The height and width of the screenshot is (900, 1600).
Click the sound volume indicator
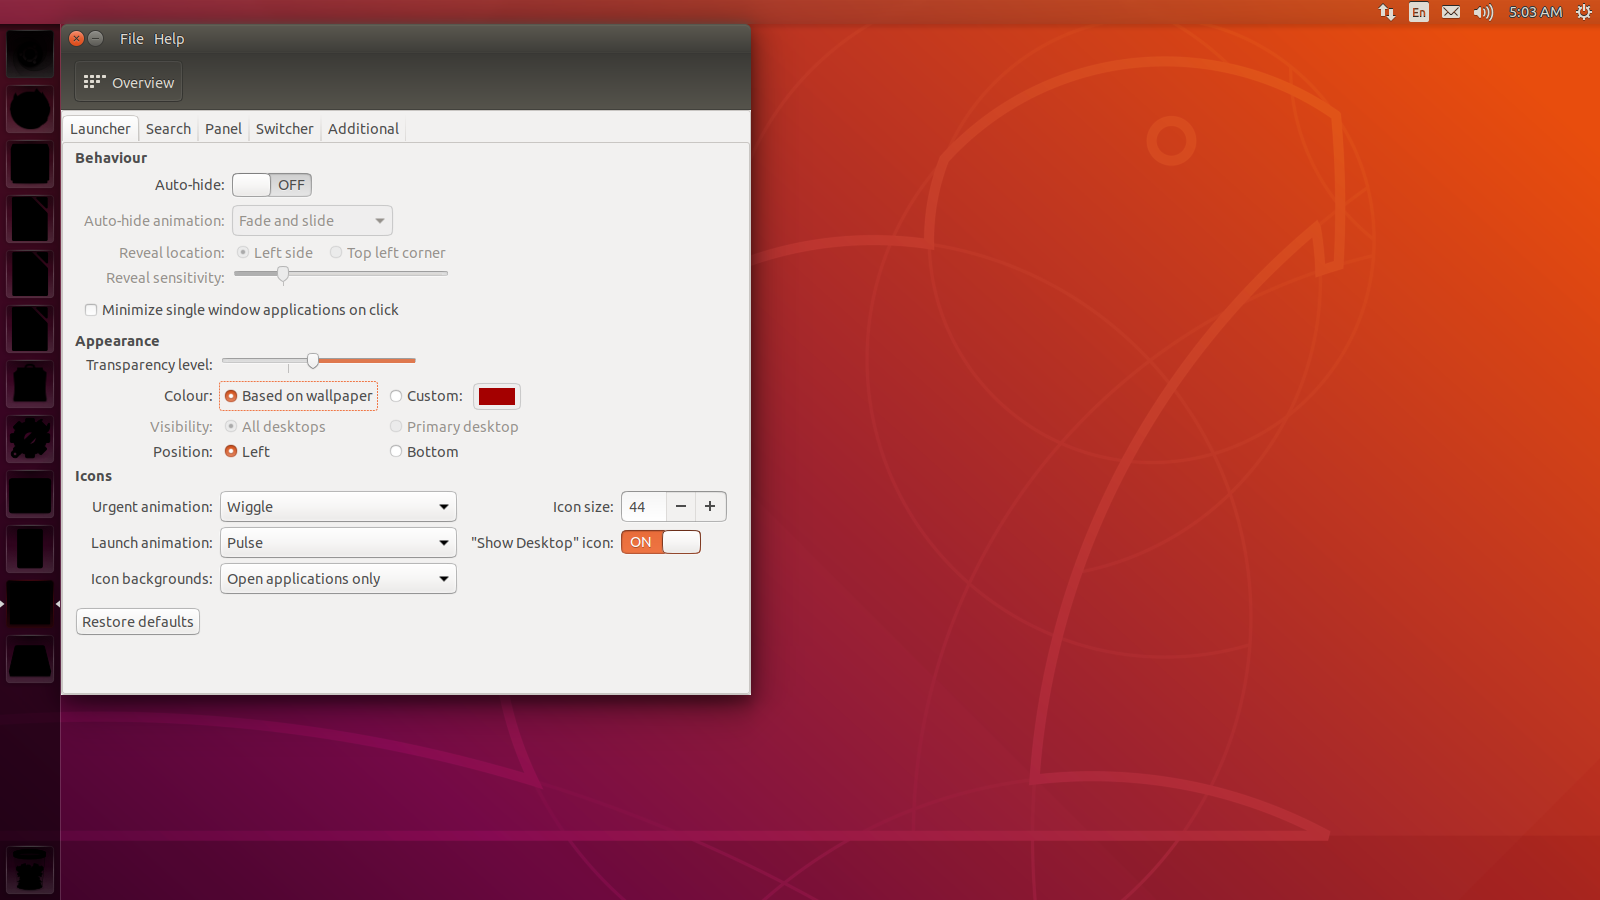point(1483,12)
